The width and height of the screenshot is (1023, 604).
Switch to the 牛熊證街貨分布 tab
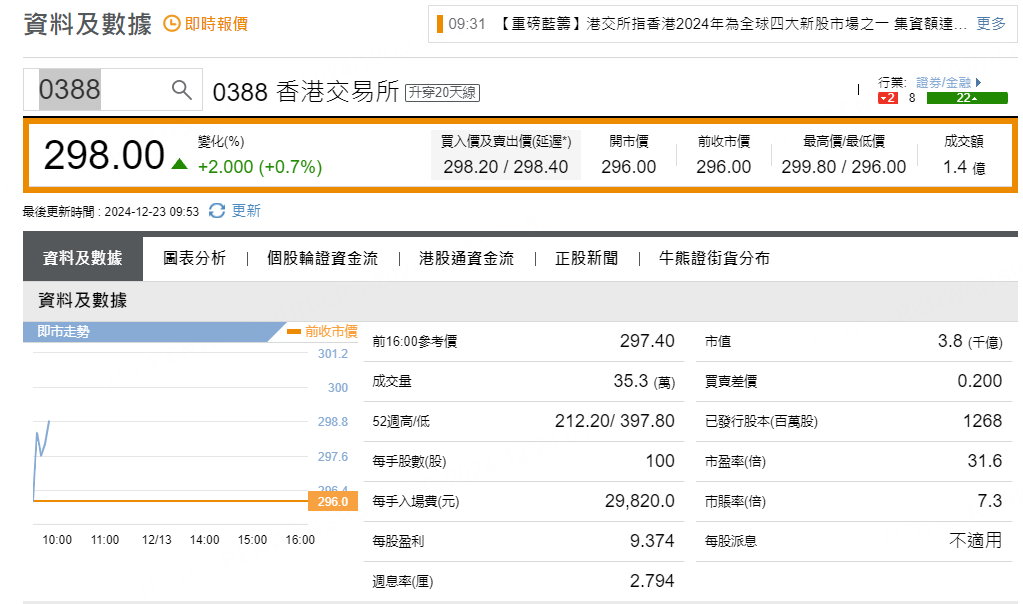tap(714, 258)
